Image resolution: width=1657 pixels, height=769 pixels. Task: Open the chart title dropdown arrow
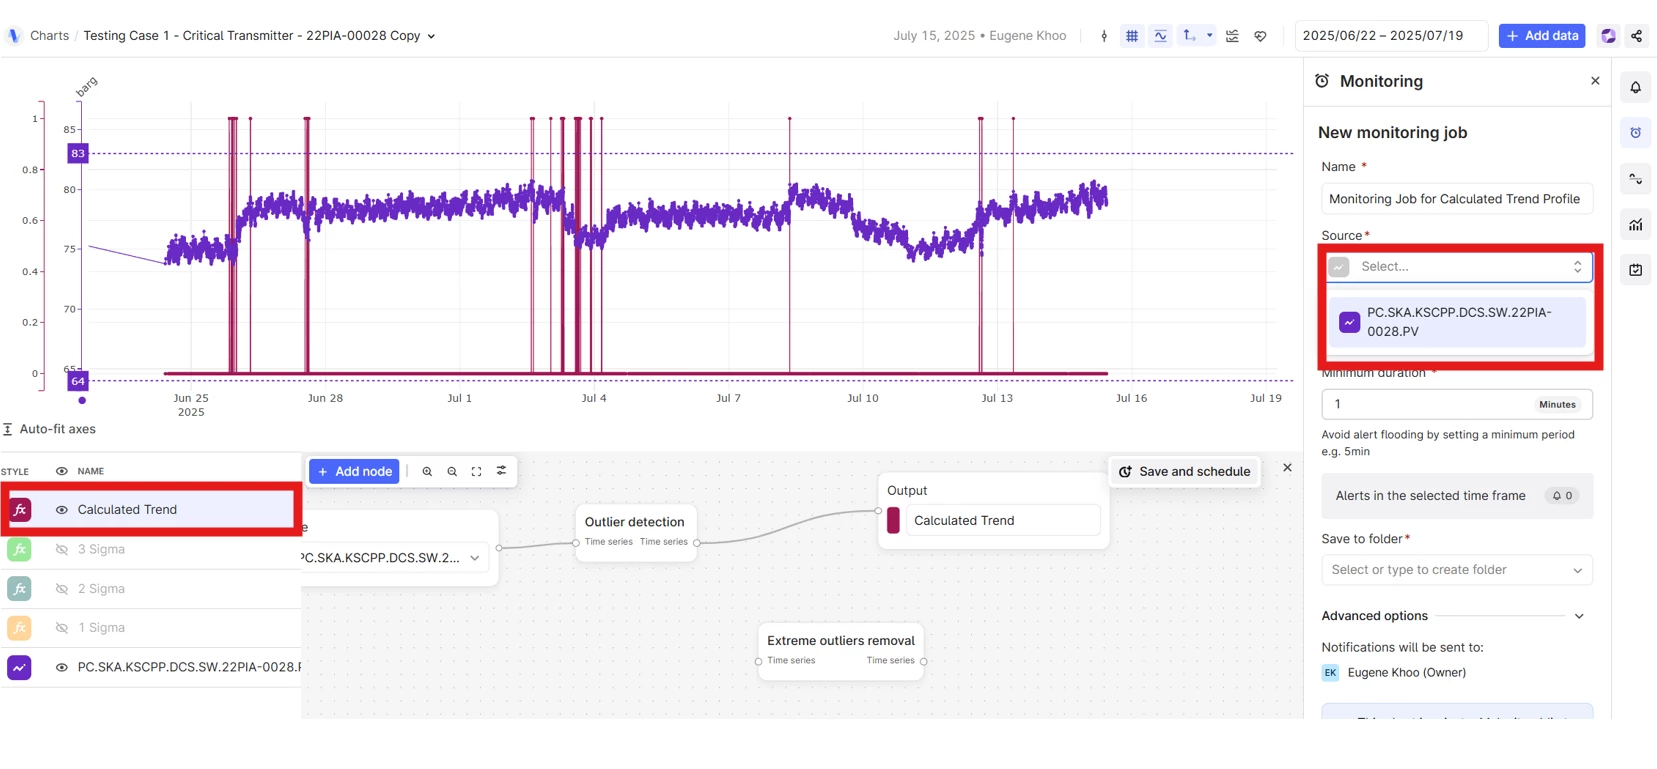click(431, 36)
